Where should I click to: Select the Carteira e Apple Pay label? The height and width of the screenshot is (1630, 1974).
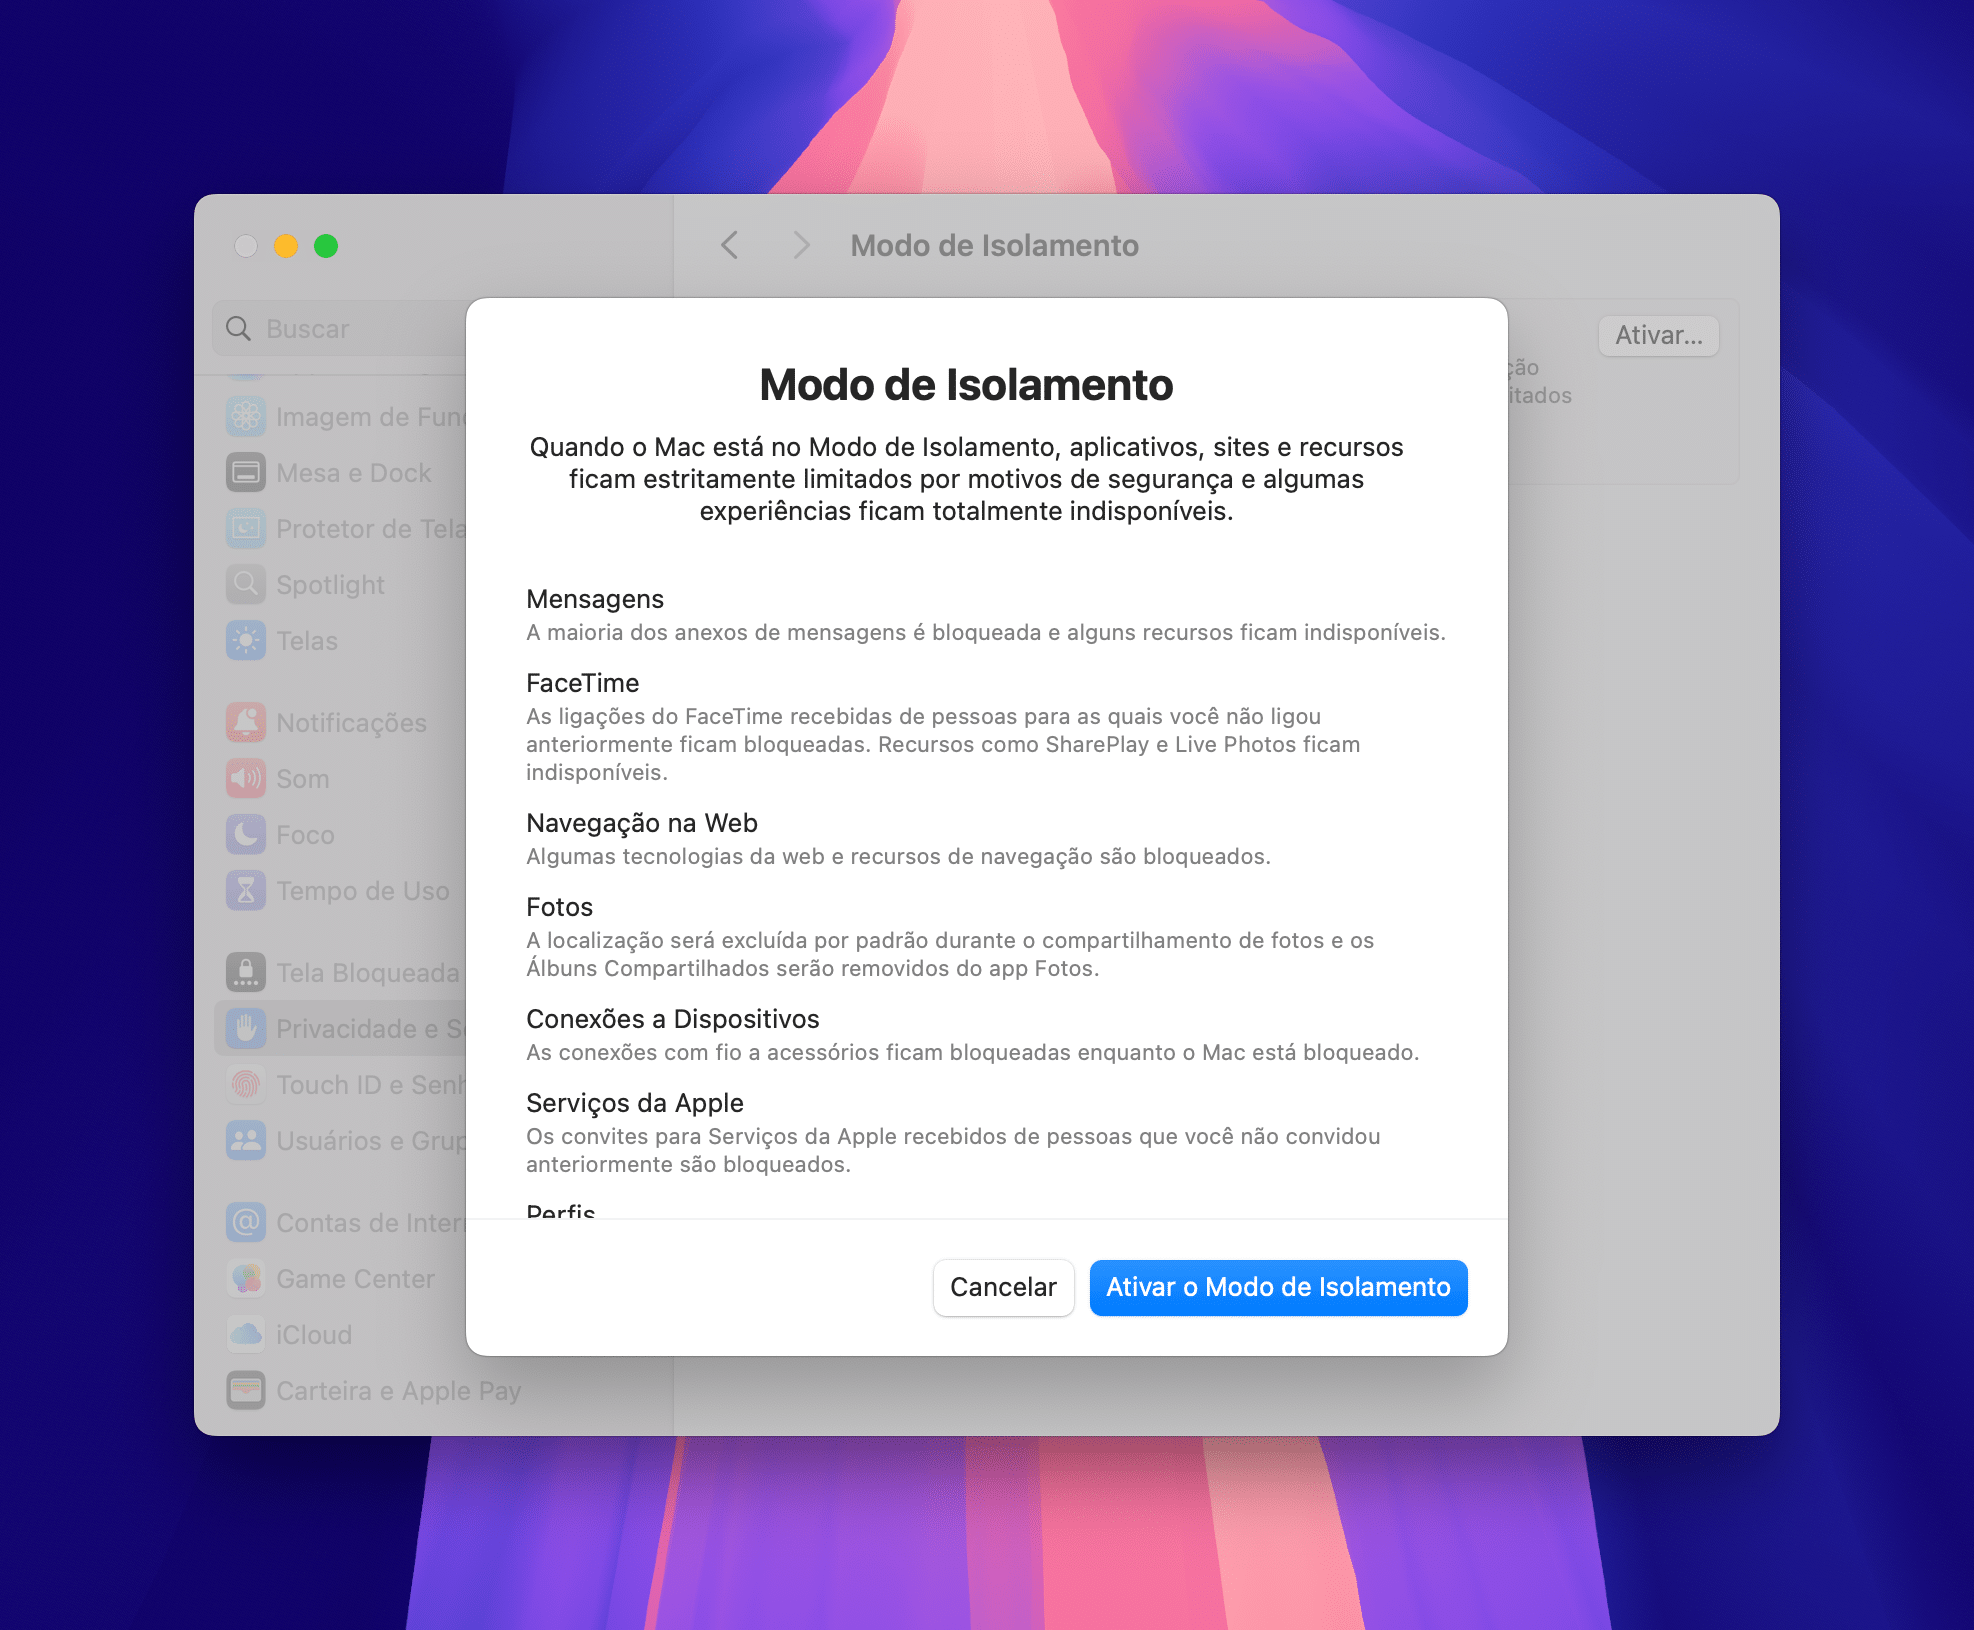tap(398, 1391)
